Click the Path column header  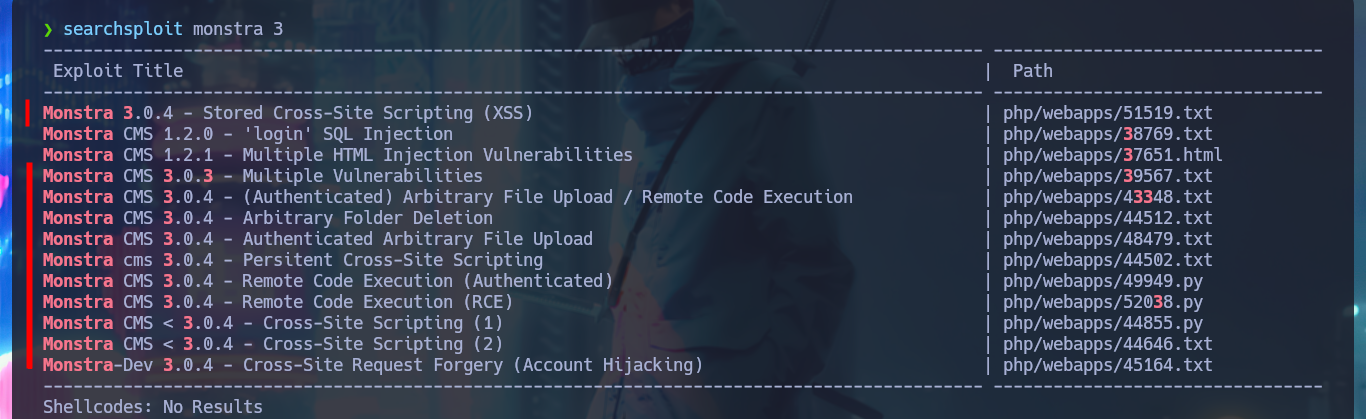pos(1032,71)
